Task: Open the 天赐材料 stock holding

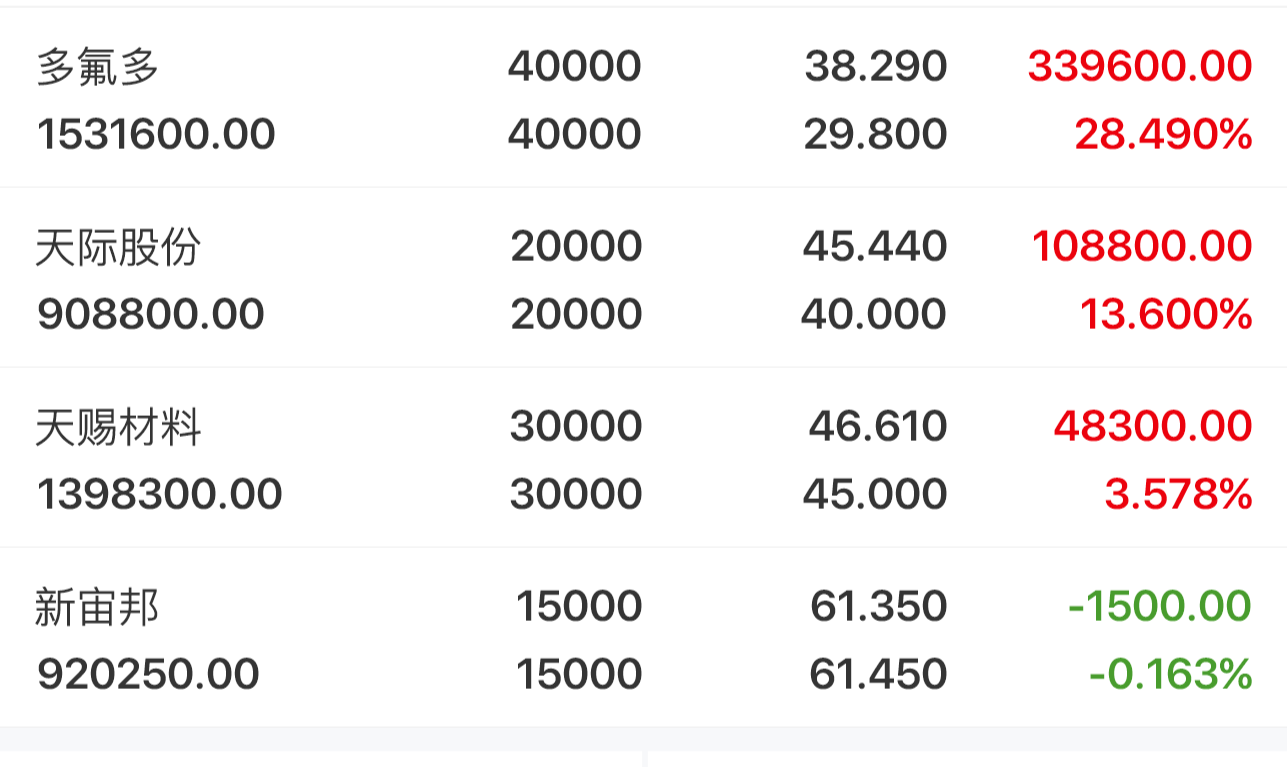Action: click(x=118, y=427)
